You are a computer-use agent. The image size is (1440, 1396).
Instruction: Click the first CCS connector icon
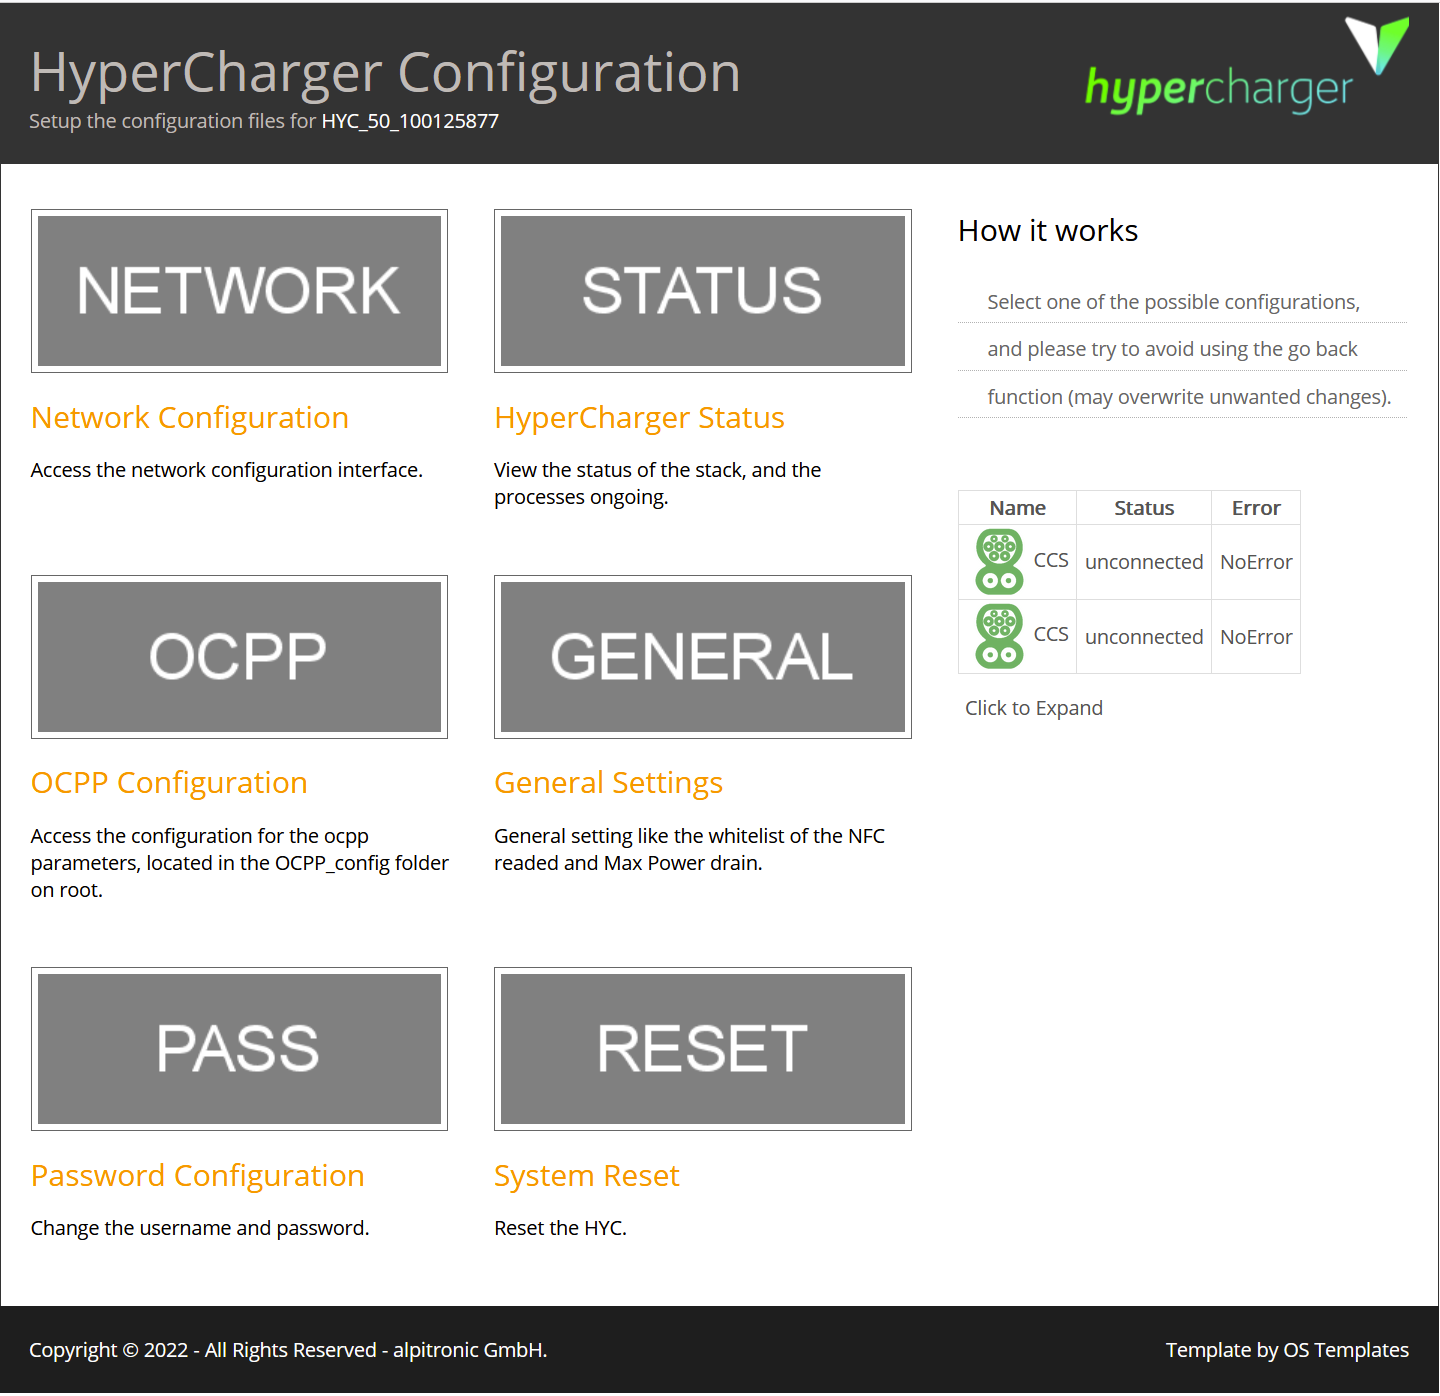tap(999, 562)
